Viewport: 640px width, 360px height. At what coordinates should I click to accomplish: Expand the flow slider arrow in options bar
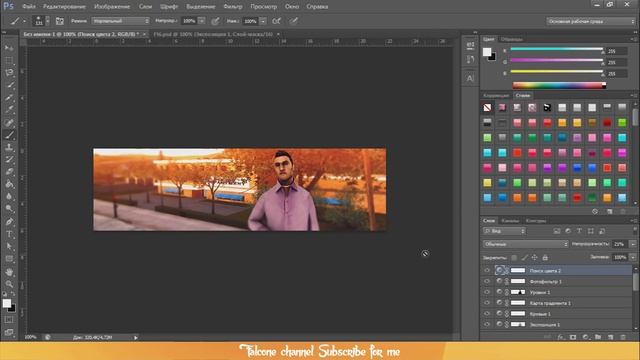(x=263, y=21)
